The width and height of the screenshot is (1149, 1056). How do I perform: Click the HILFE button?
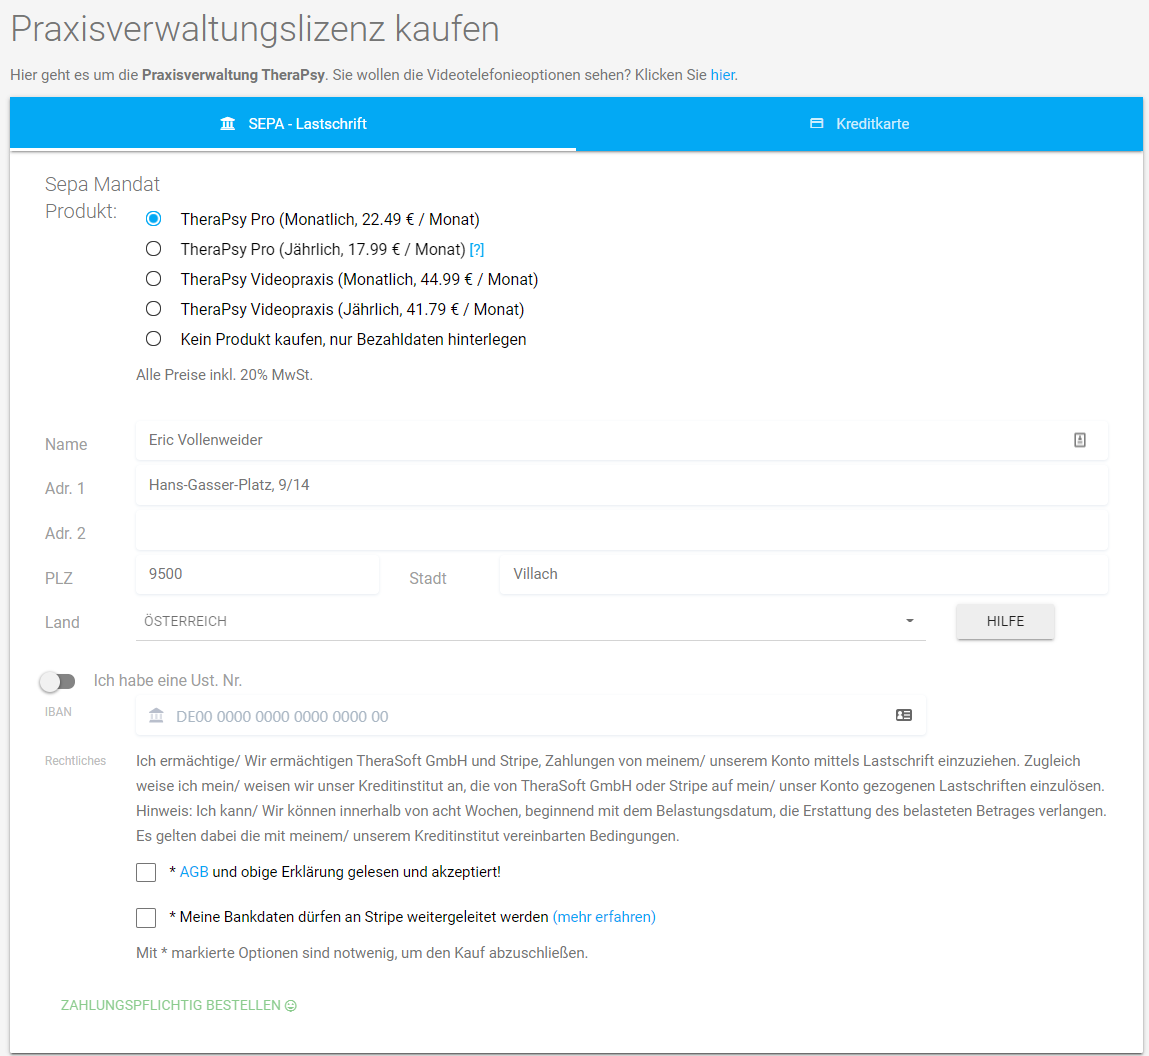click(x=1005, y=621)
